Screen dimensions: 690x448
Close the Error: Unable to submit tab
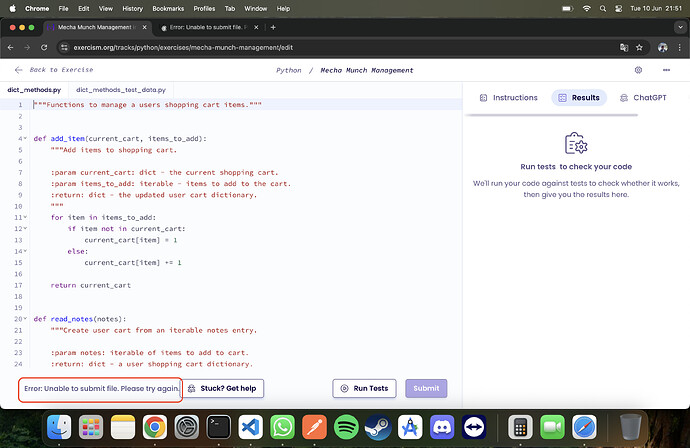pyautogui.click(x=256, y=27)
